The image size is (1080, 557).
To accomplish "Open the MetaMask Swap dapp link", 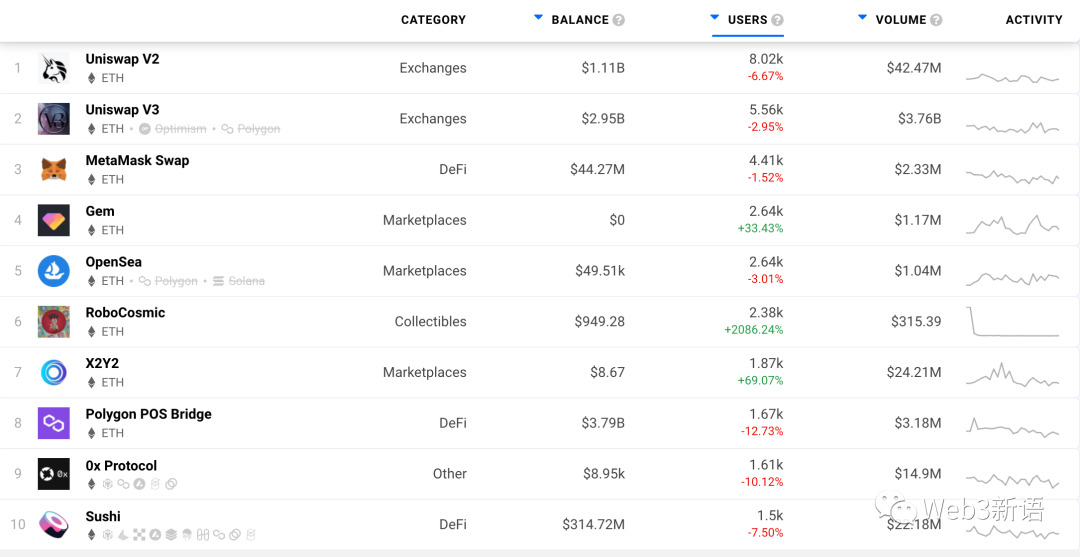I will 137,160.
